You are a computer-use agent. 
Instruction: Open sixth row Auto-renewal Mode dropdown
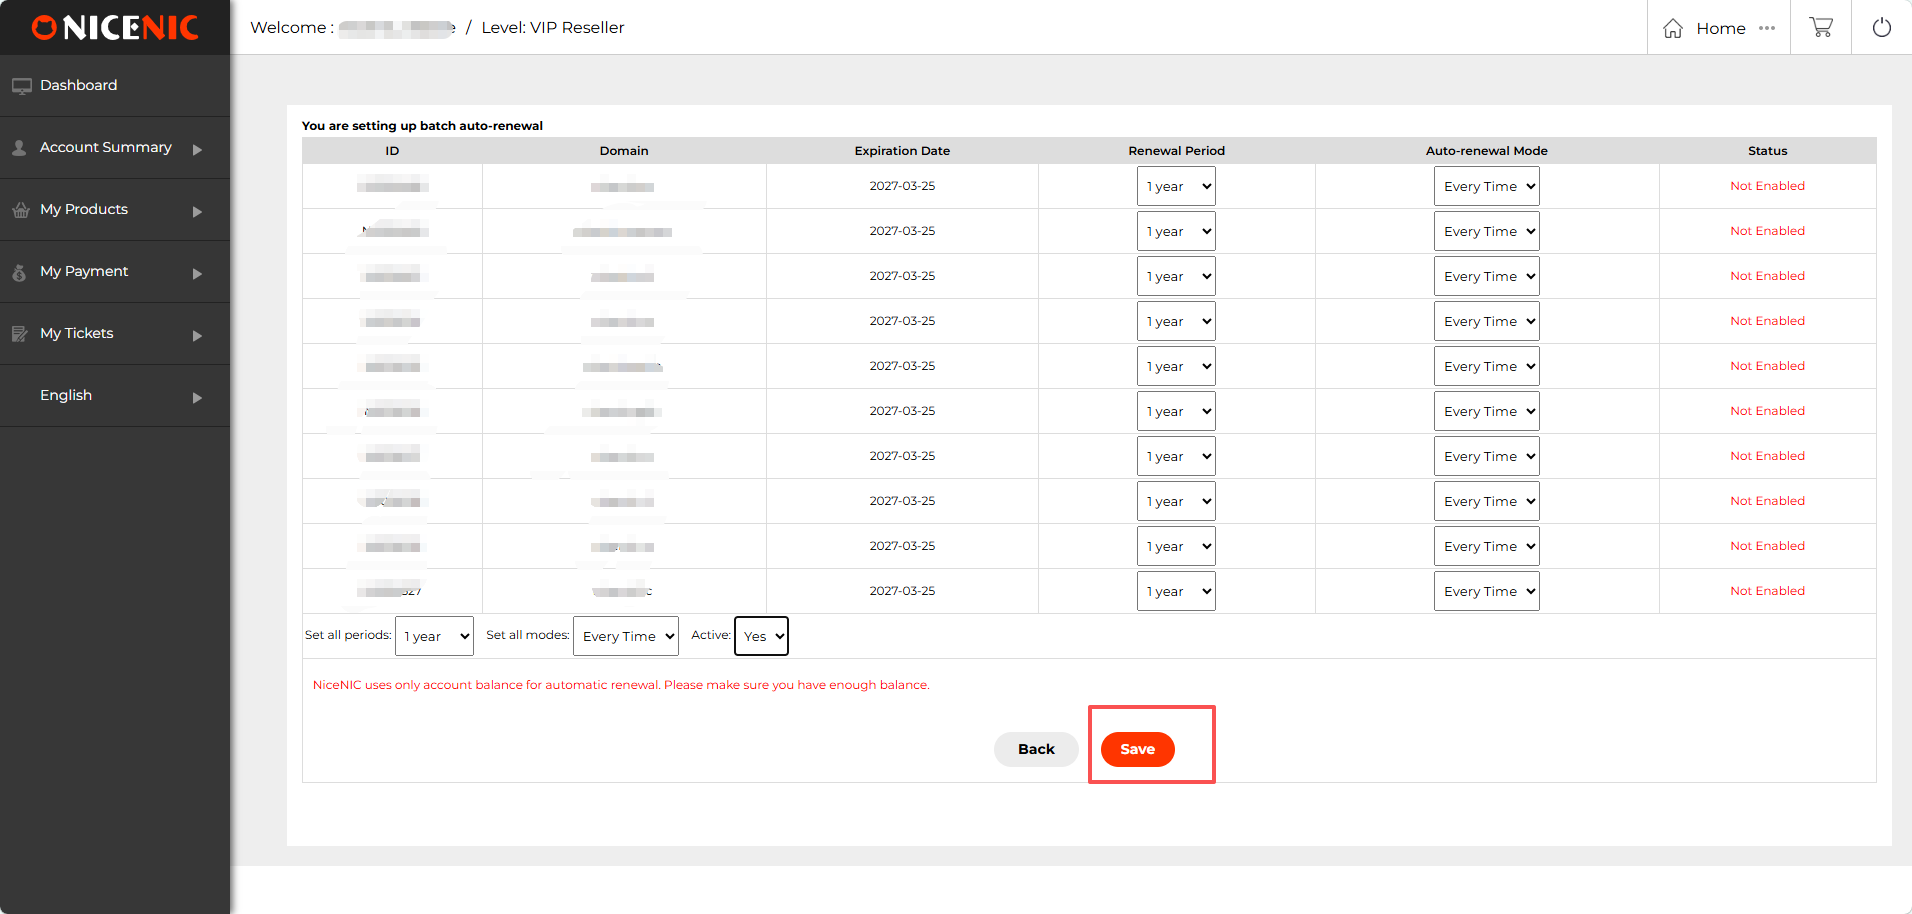(1486, 411)
